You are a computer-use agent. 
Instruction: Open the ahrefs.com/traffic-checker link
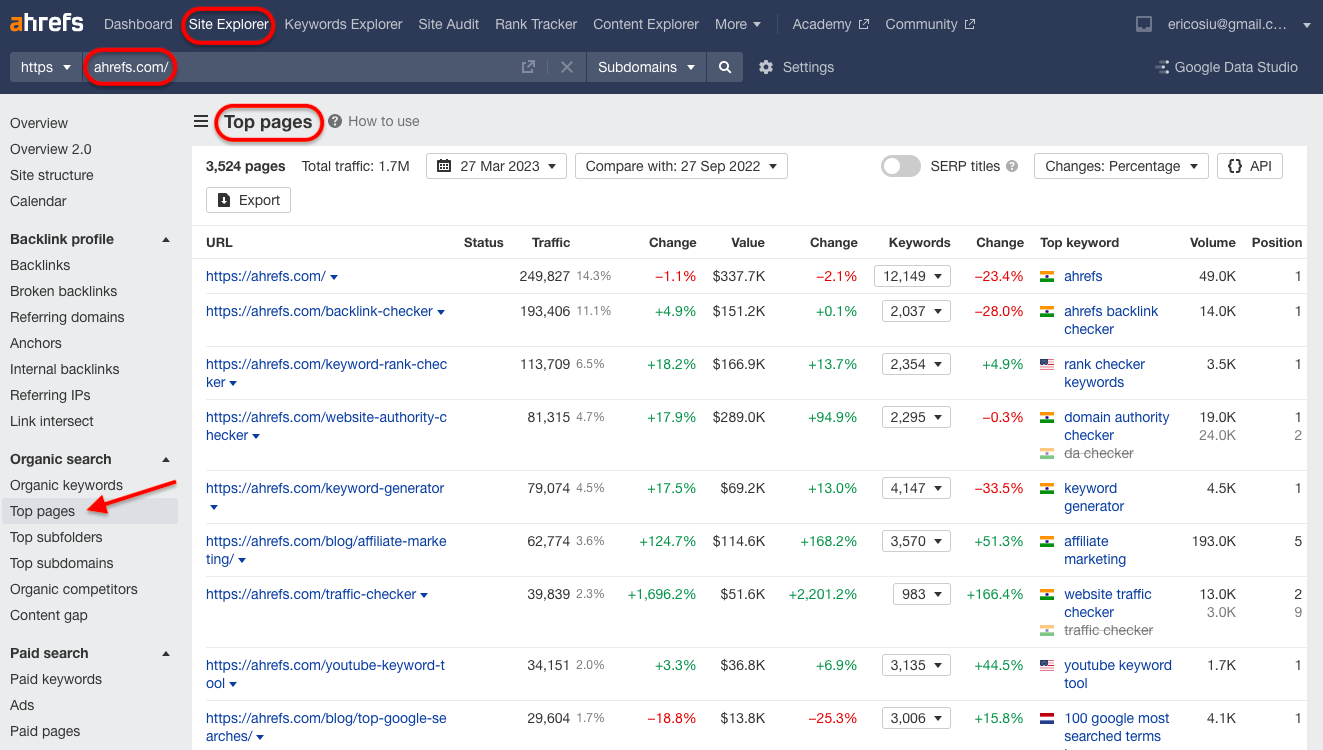click(x=310, y=593)
